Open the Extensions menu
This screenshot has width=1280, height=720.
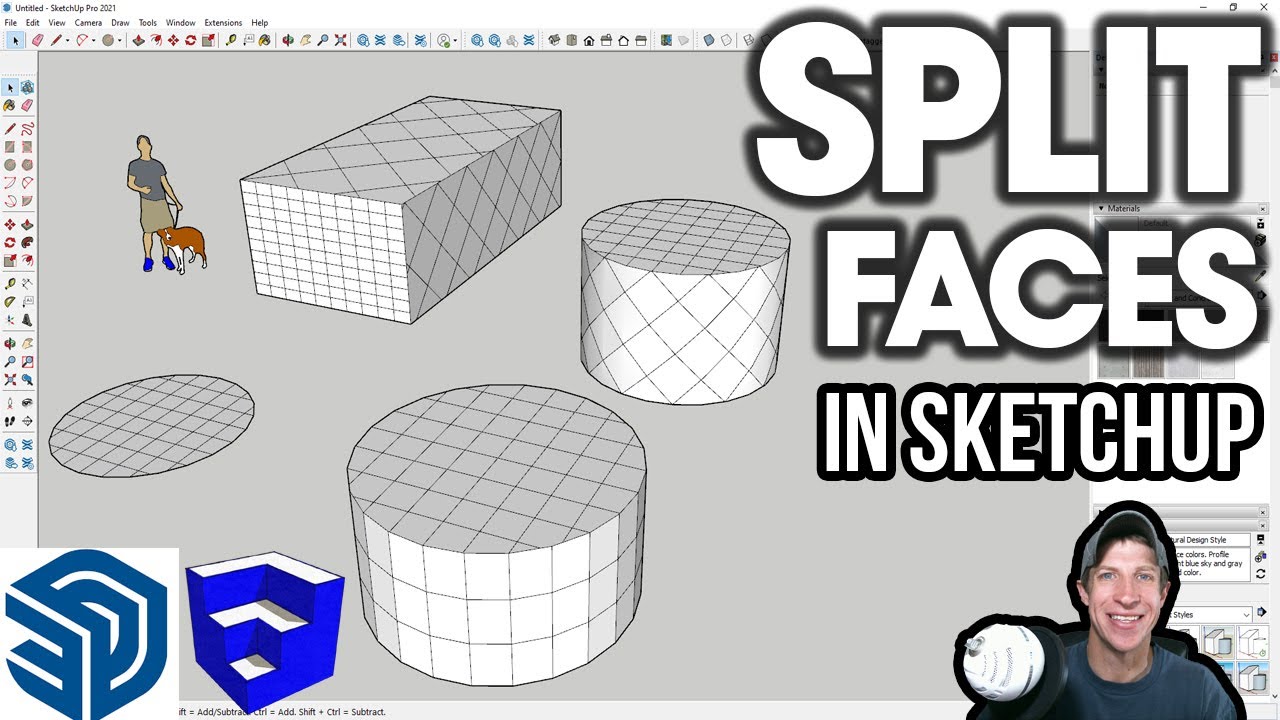223,22
